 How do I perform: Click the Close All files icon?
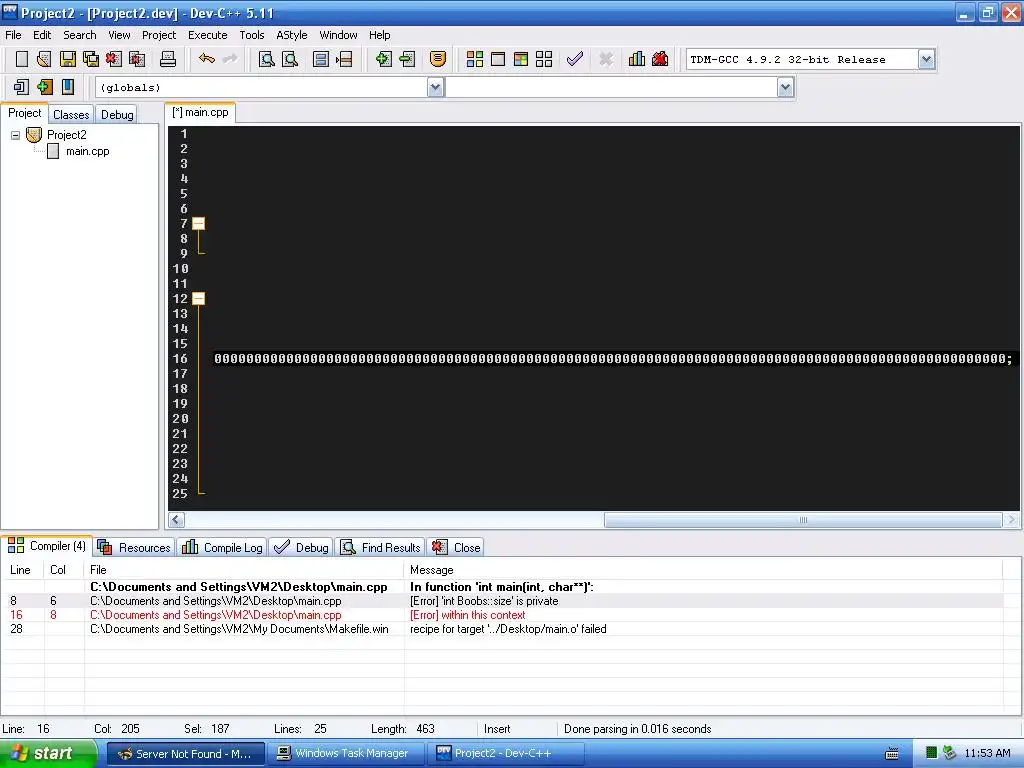(x=137, y=59)
